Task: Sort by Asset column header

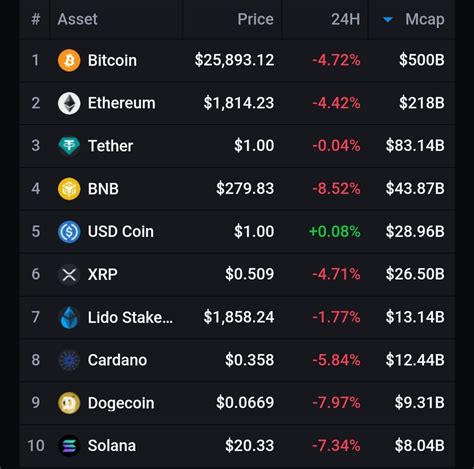Action: click(x=77, y=19)
